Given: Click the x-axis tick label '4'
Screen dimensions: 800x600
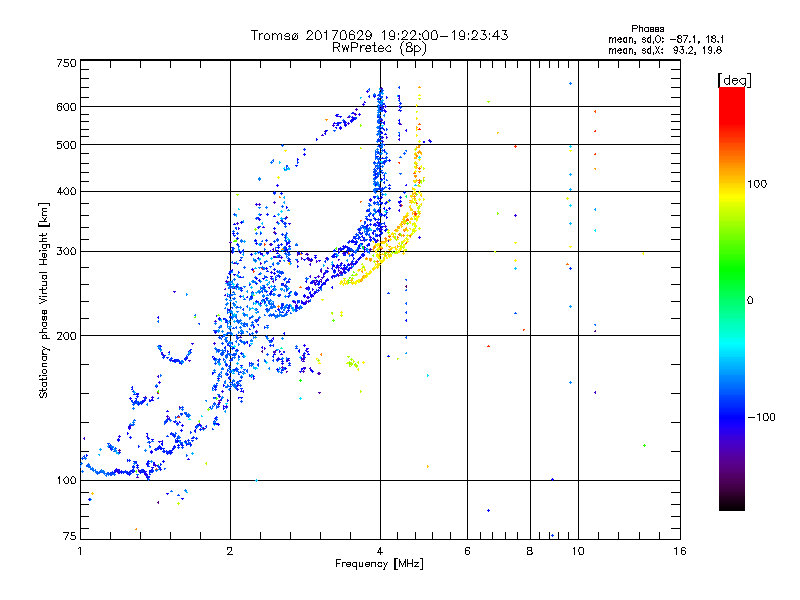Looking at the screenshot, I should coord(380,551).
